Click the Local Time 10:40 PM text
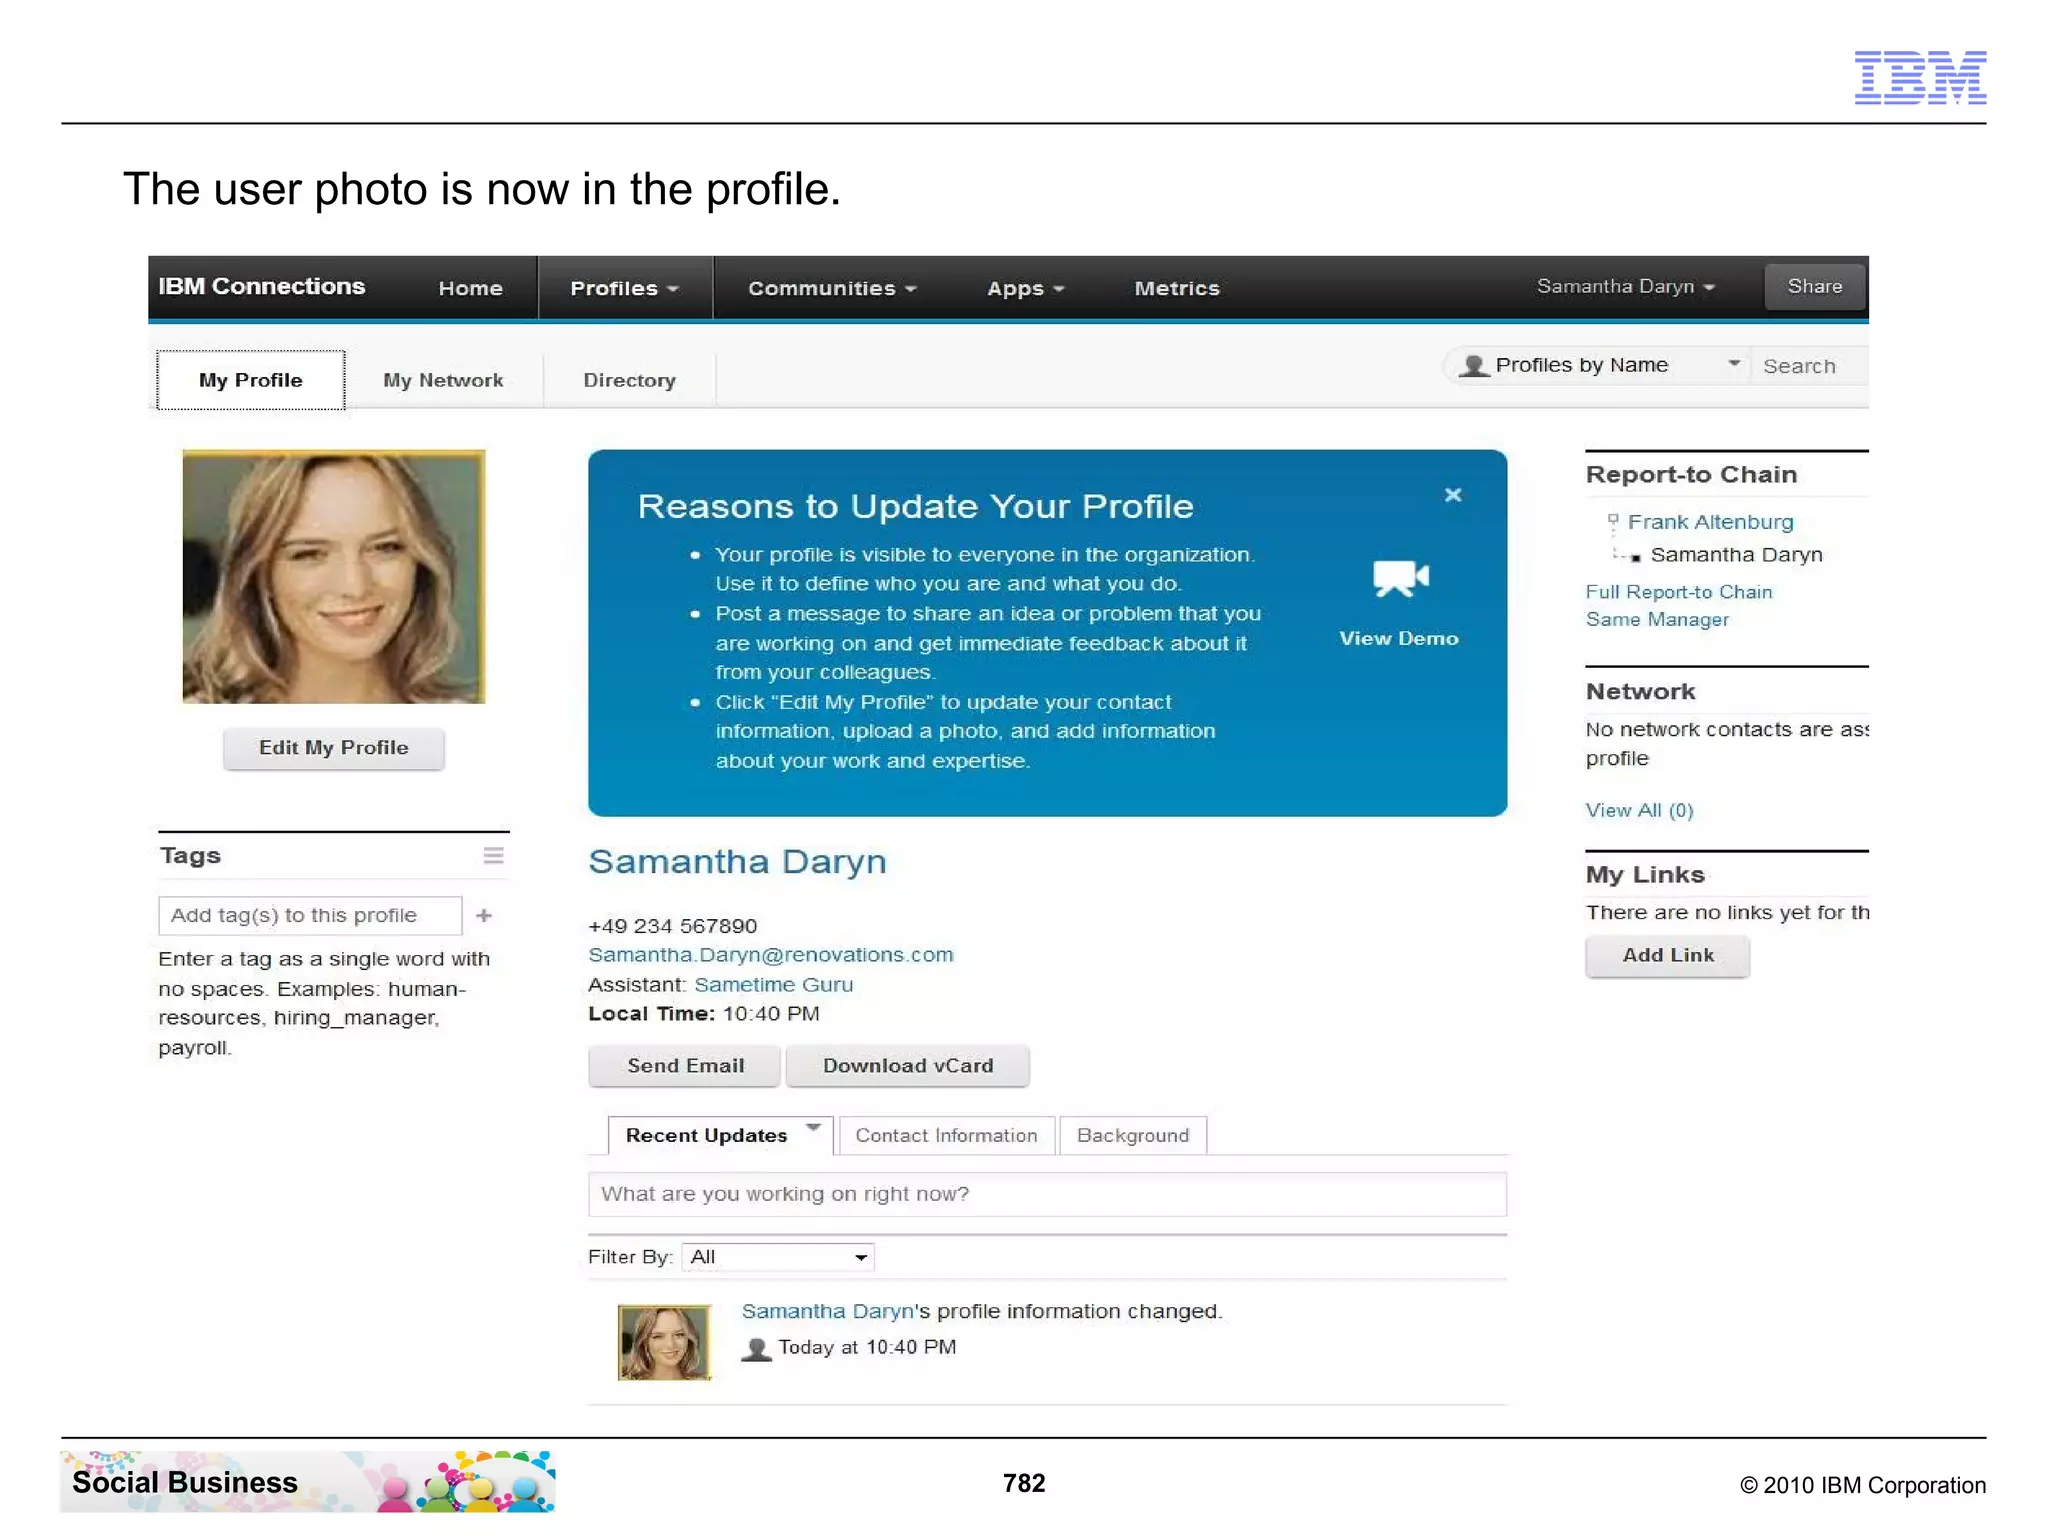This screenshot has width=2048, height=1536. [x=704, y=1014]
